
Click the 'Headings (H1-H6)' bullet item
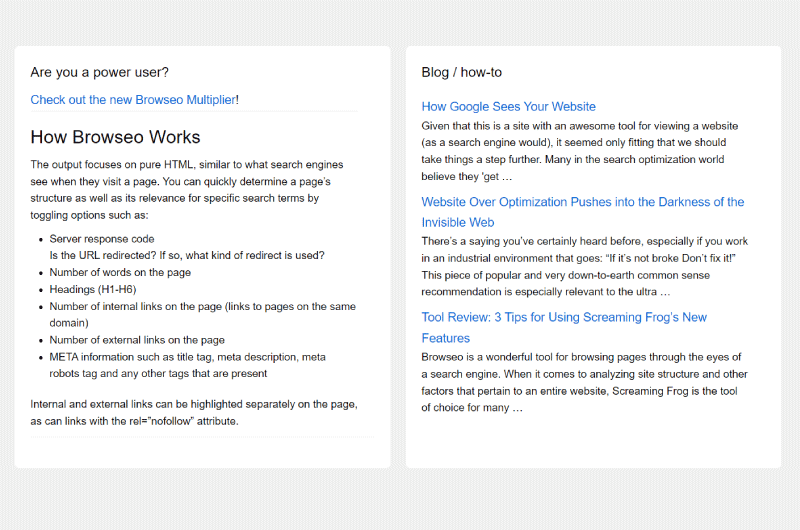click(93, 289)
